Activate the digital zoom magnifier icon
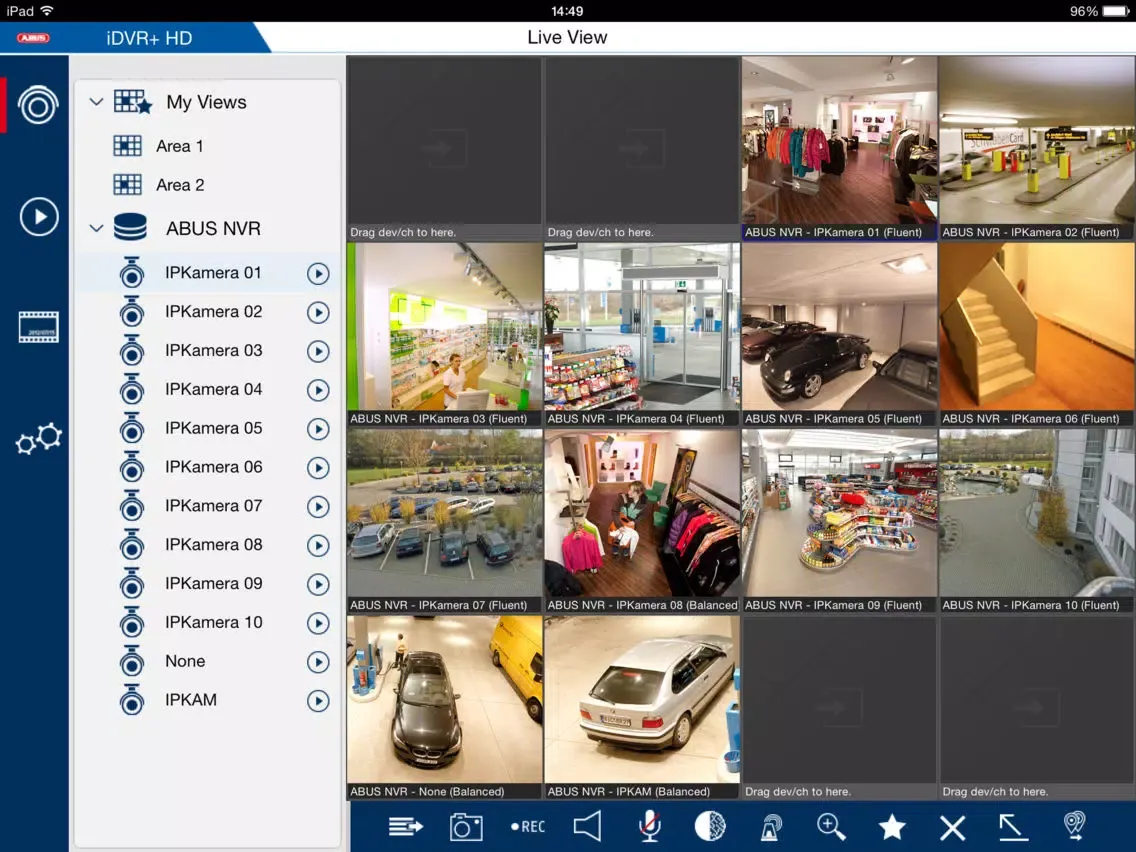This screenshot has height=852, width=1136. tap(831, 827)
